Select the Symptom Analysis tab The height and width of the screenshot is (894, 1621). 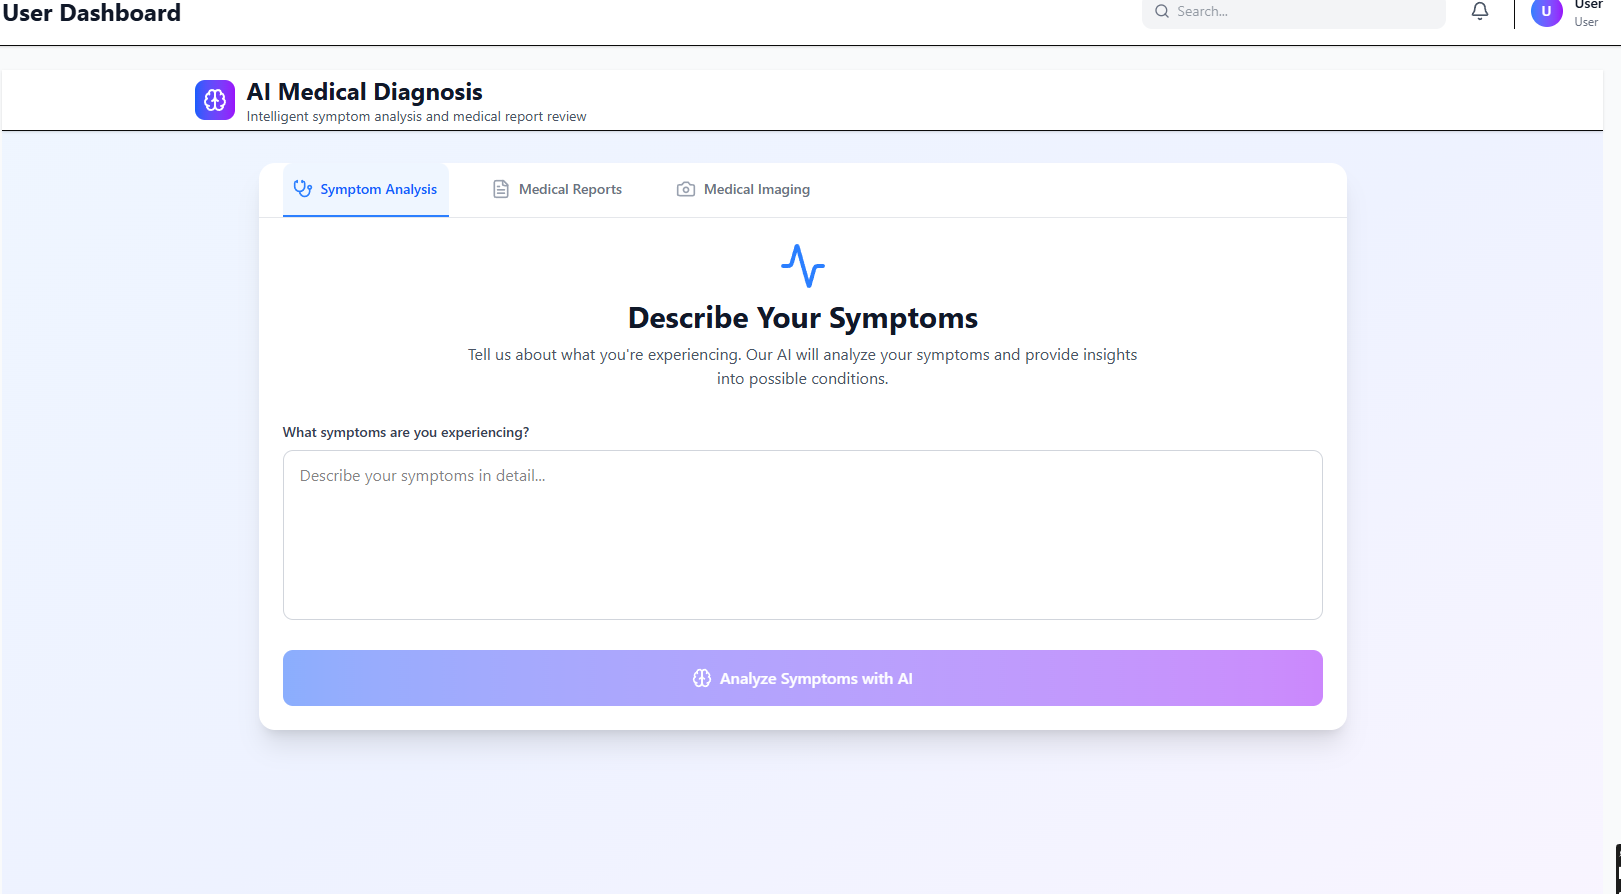(366, 189)
